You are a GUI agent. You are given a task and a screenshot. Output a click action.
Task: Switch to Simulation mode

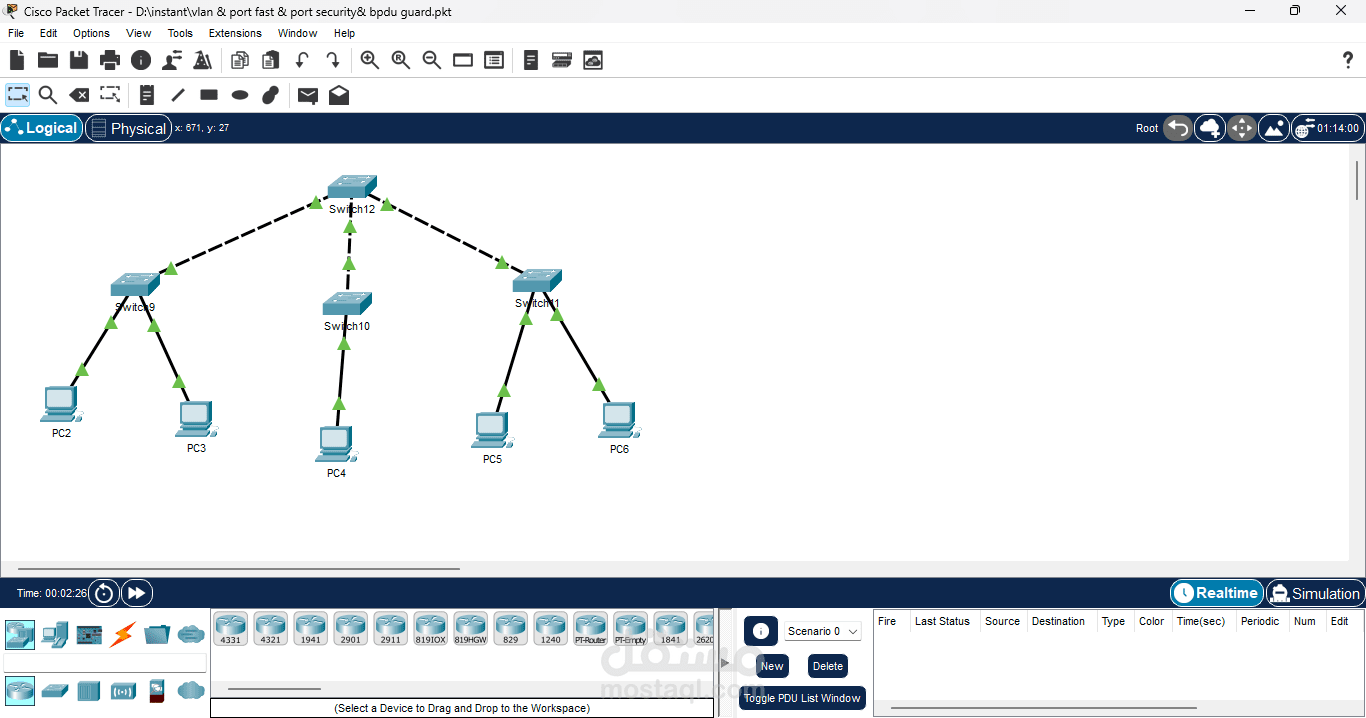(x=1315, y=593)
